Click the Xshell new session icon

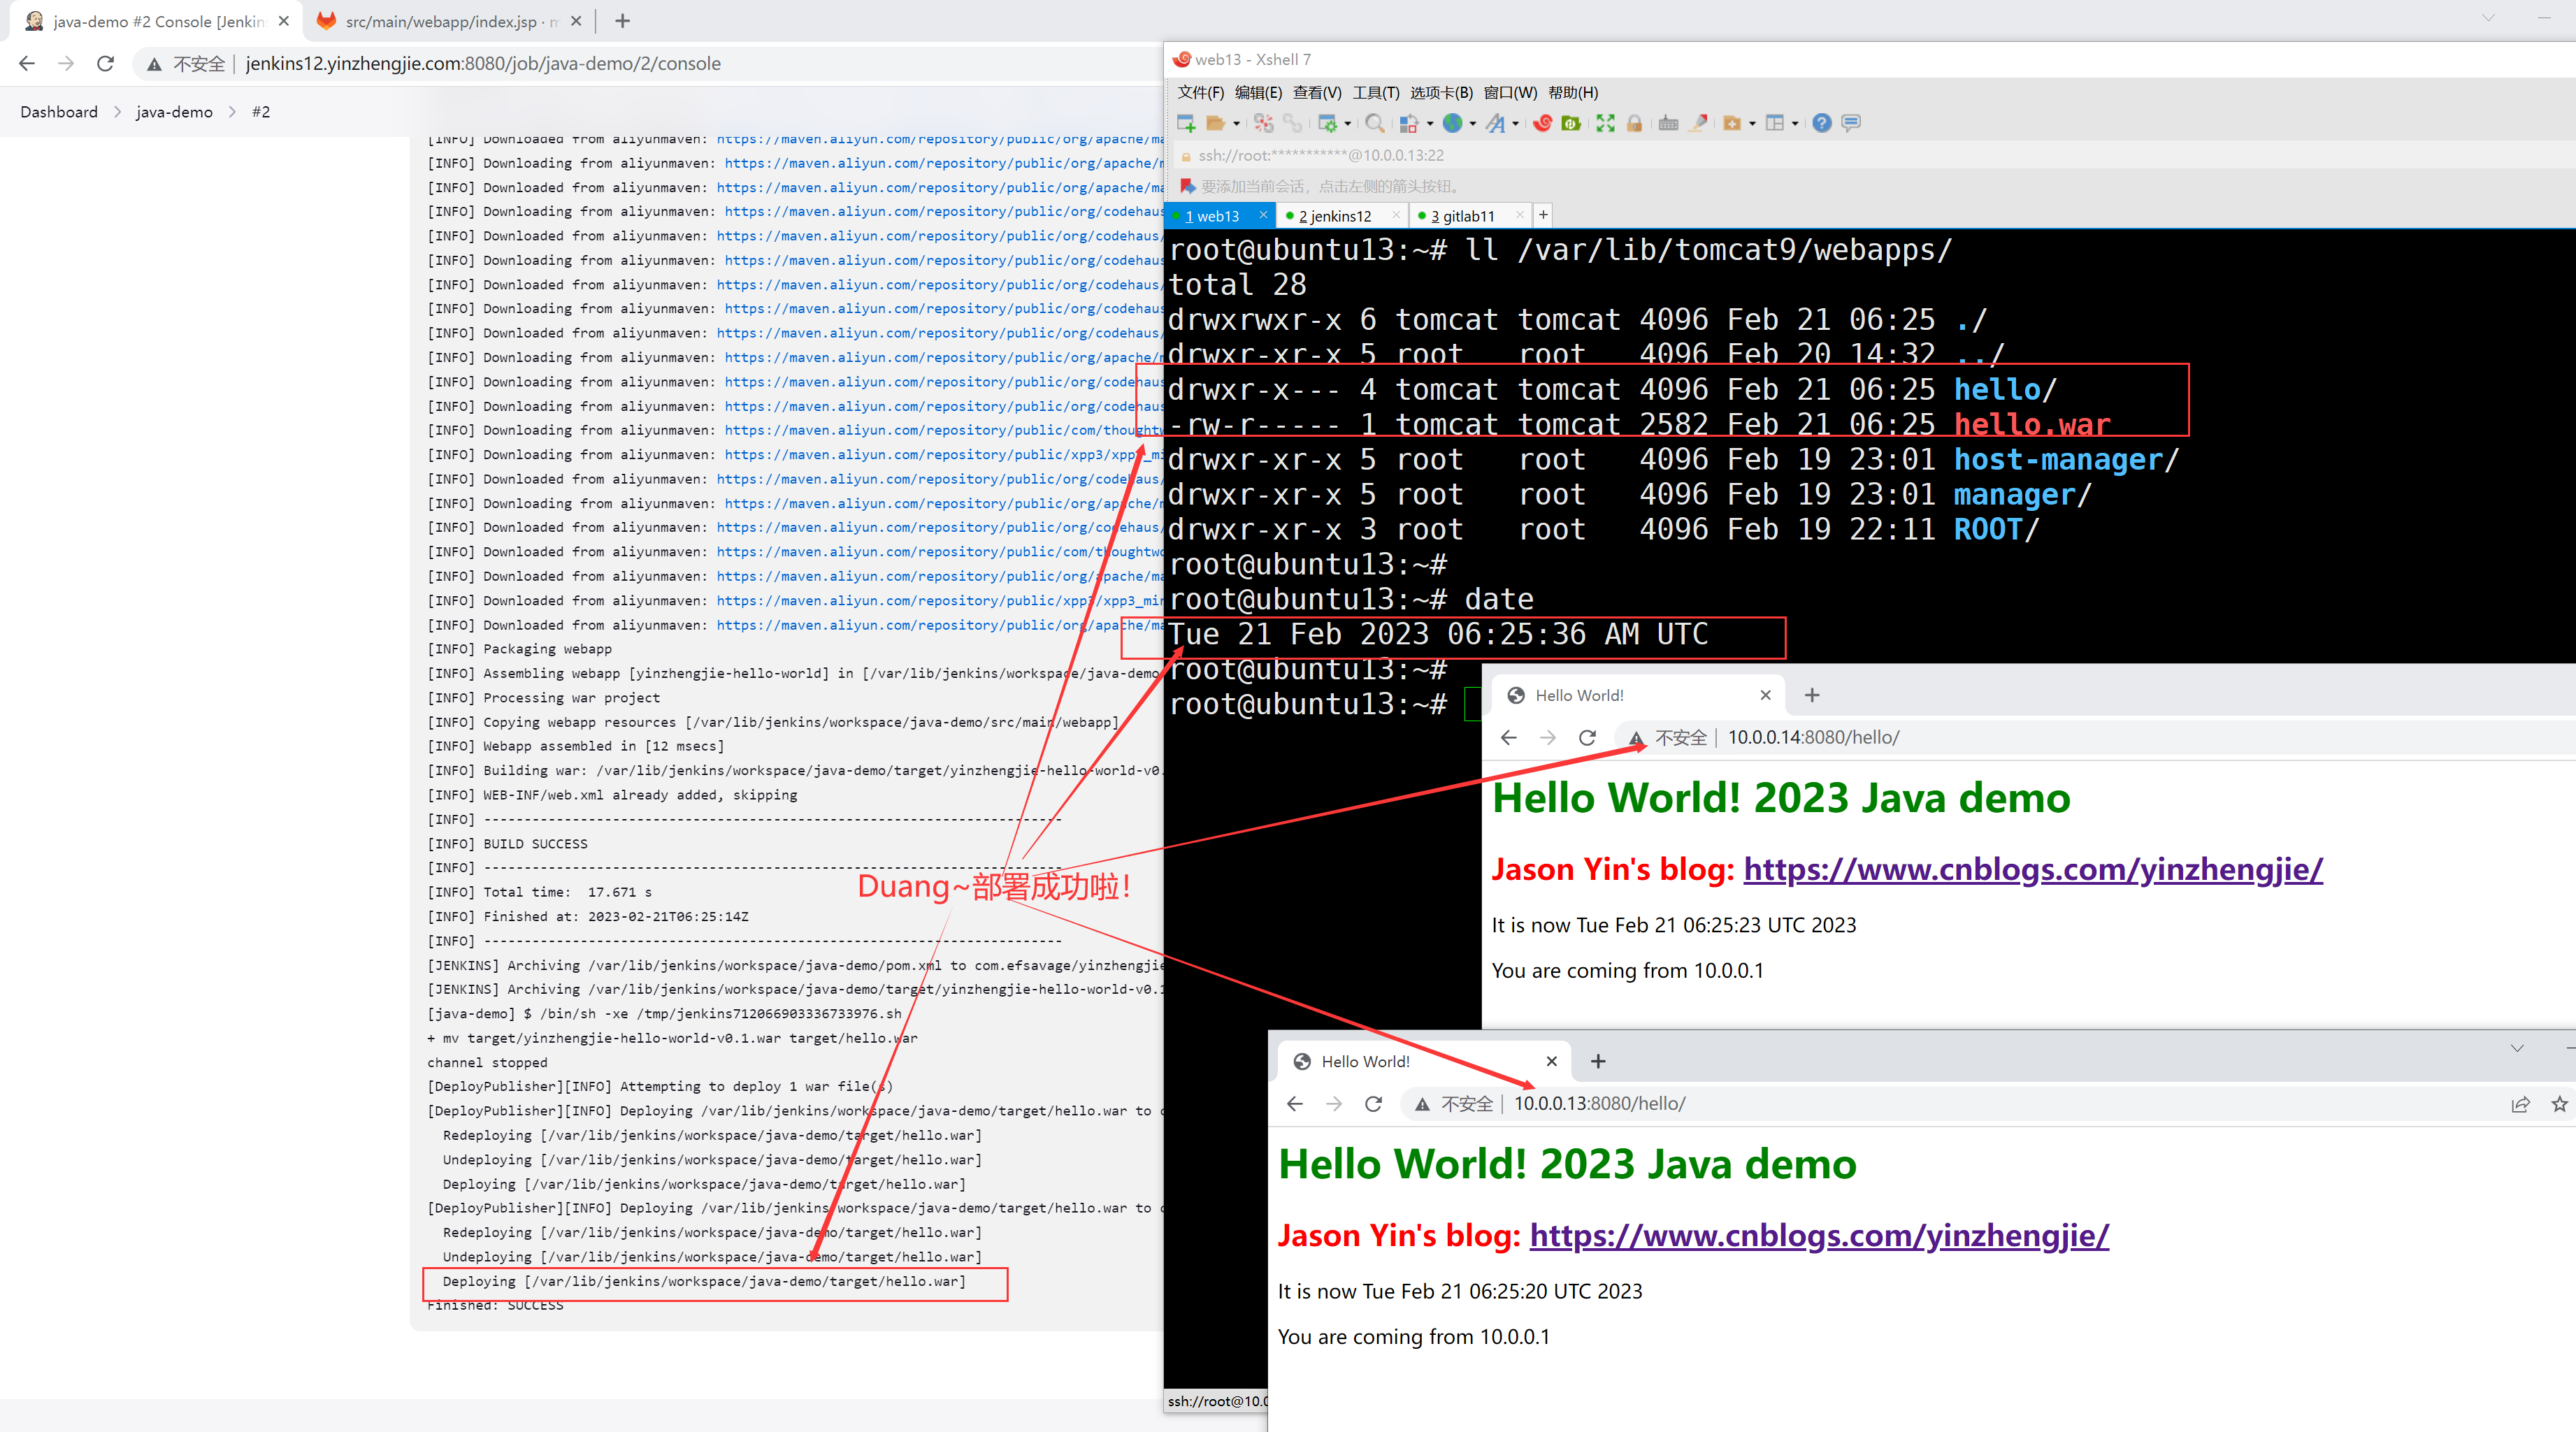pyautogui.click(x=1186, y=123)
